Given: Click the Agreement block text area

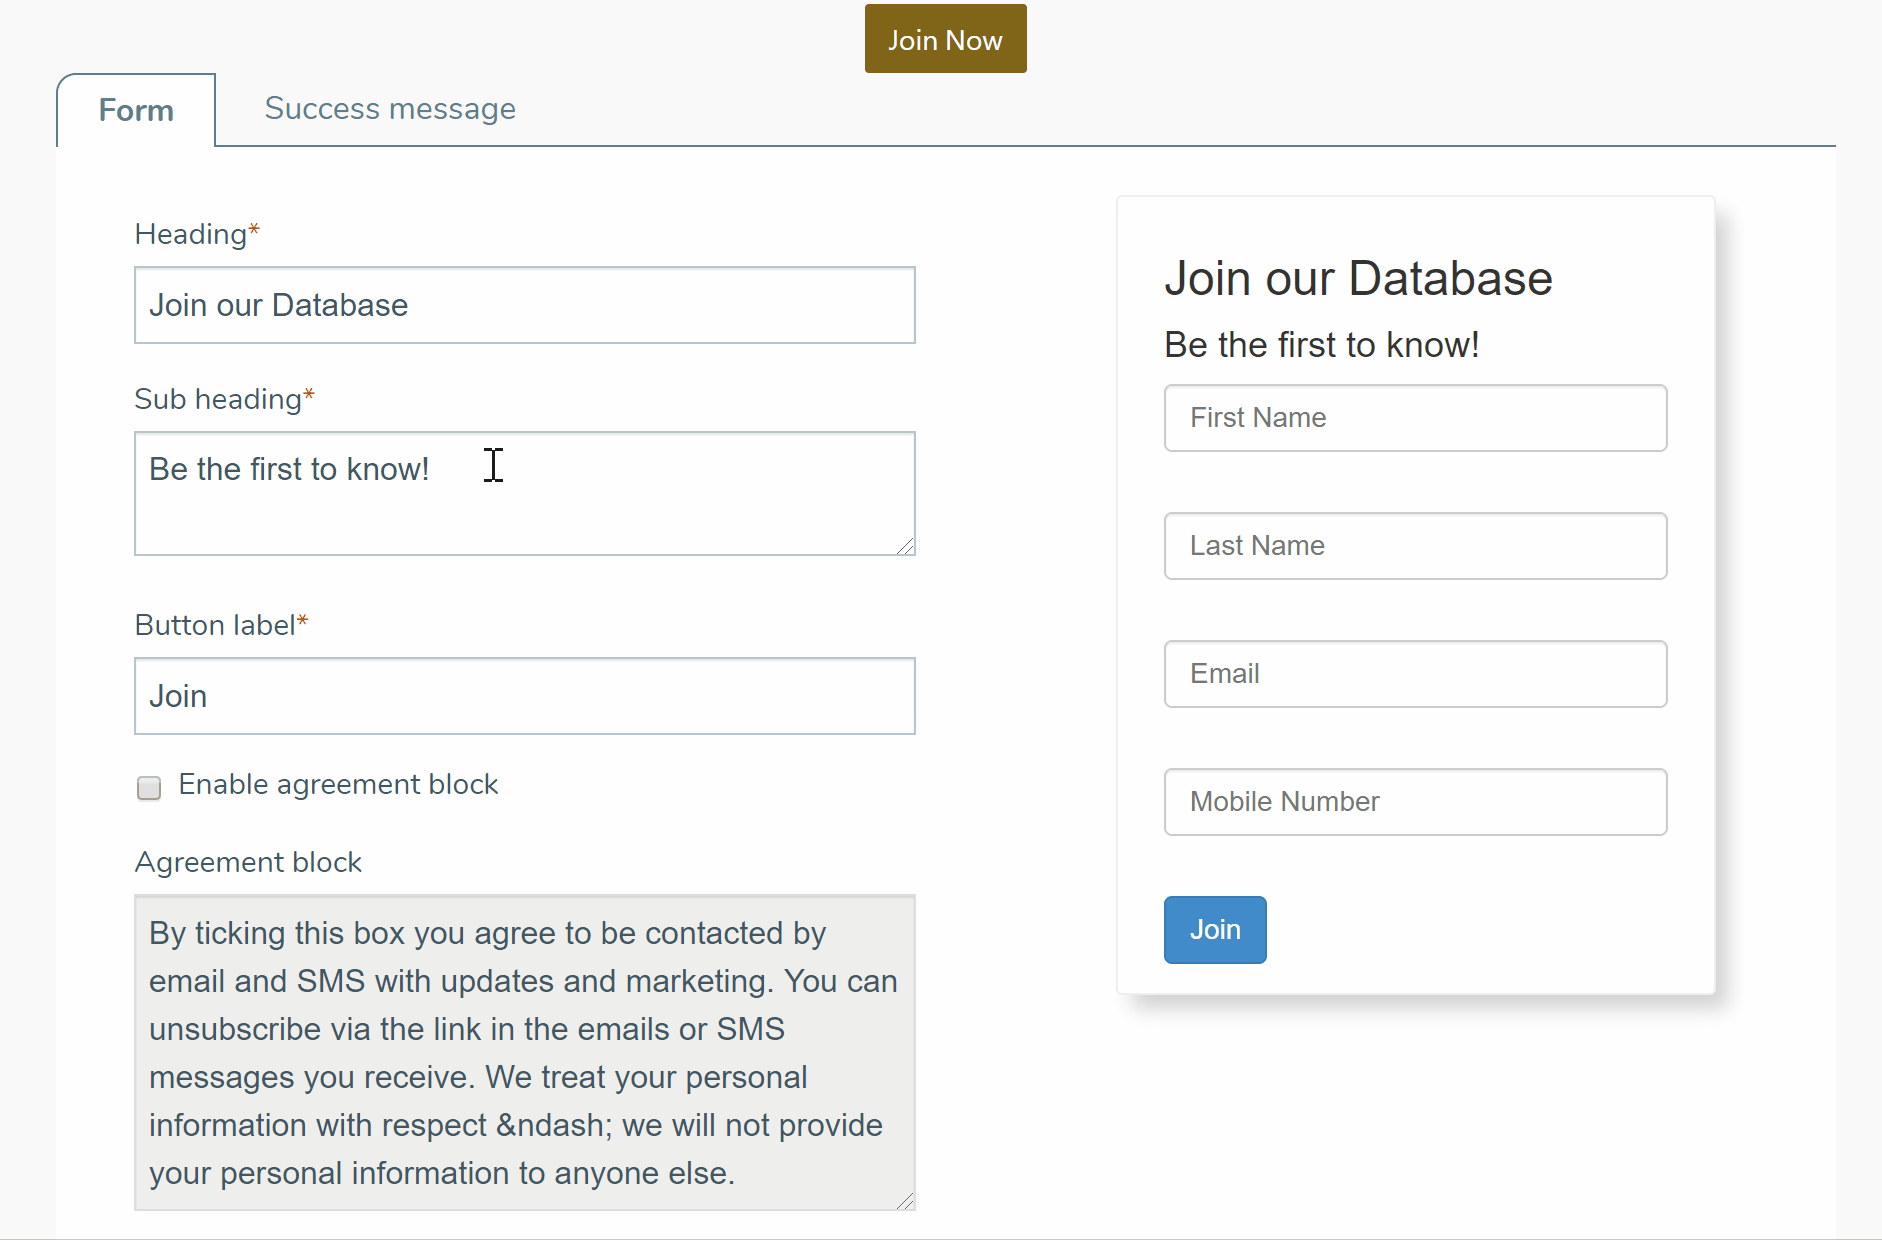Looking at the screenshot, I should 525,1052.
